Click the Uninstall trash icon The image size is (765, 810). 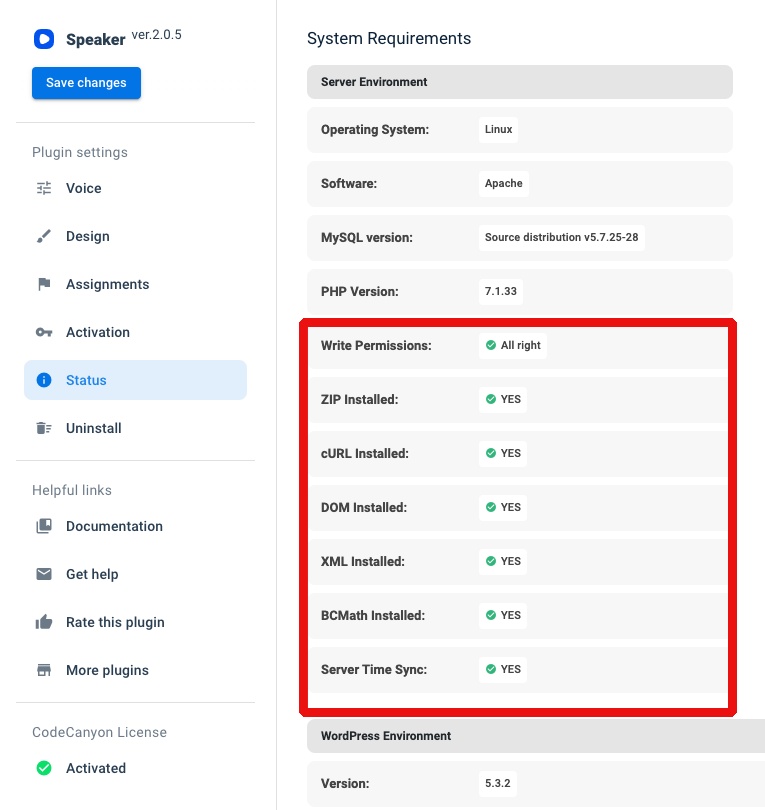(44, 428)
